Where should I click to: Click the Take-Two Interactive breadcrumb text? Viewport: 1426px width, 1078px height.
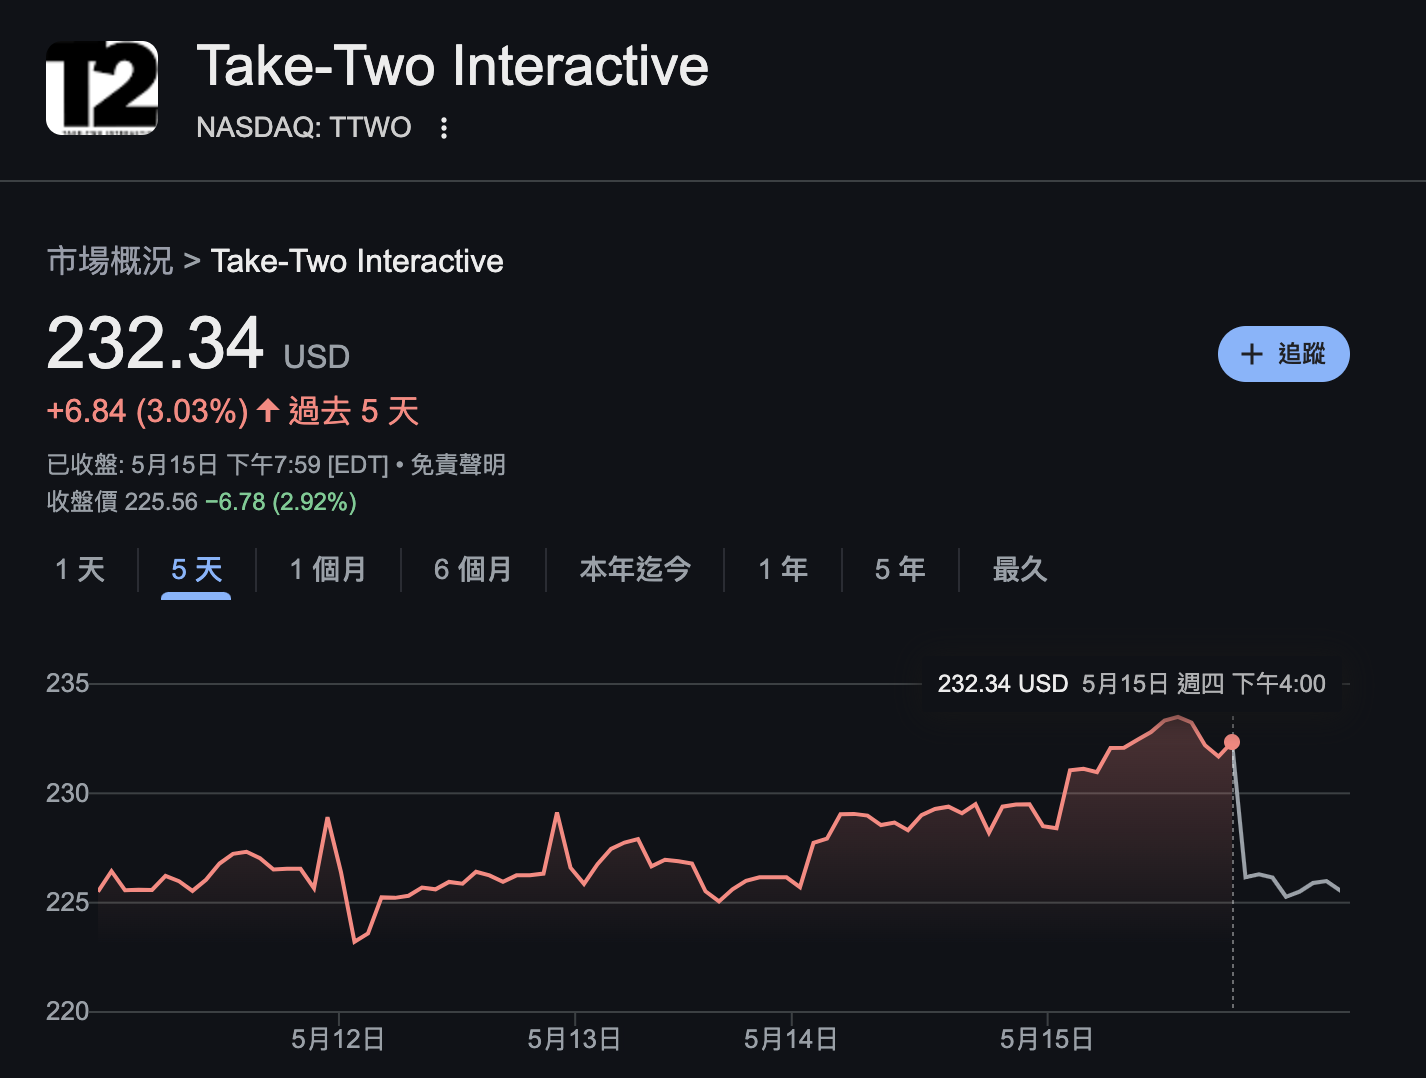(x=357, y=261)
